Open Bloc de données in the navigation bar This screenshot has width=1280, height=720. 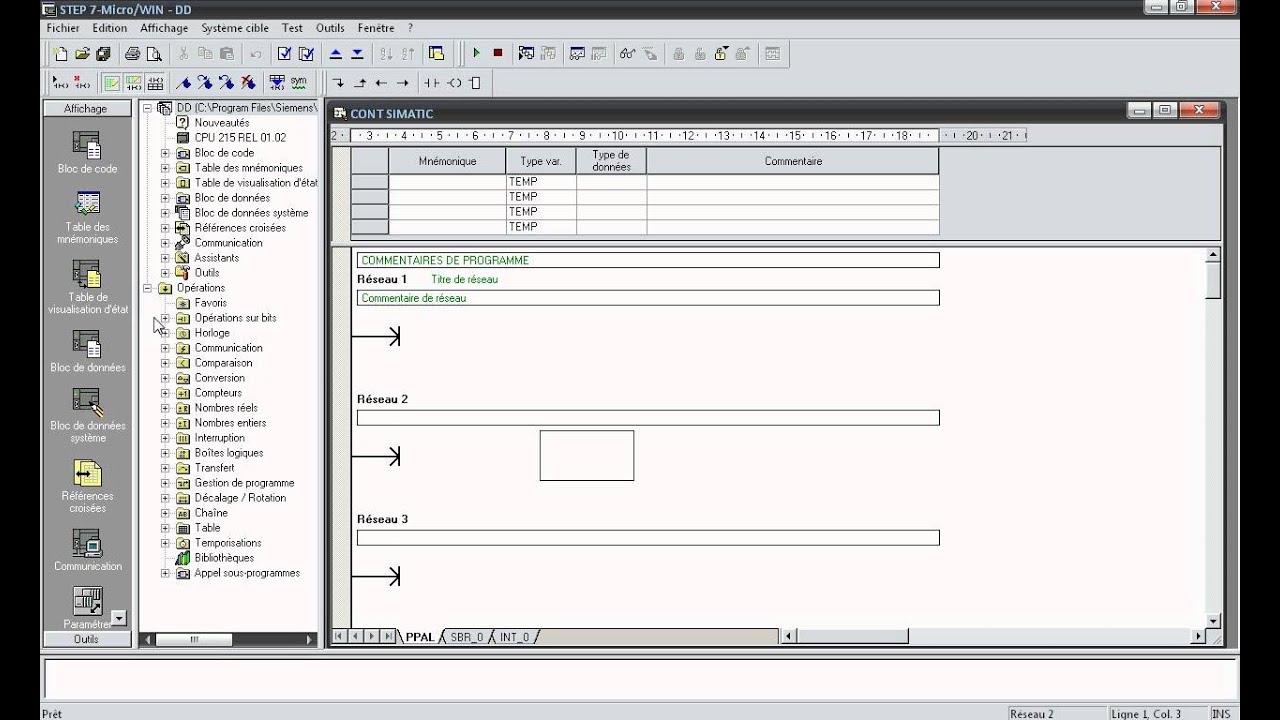[87, 351]
